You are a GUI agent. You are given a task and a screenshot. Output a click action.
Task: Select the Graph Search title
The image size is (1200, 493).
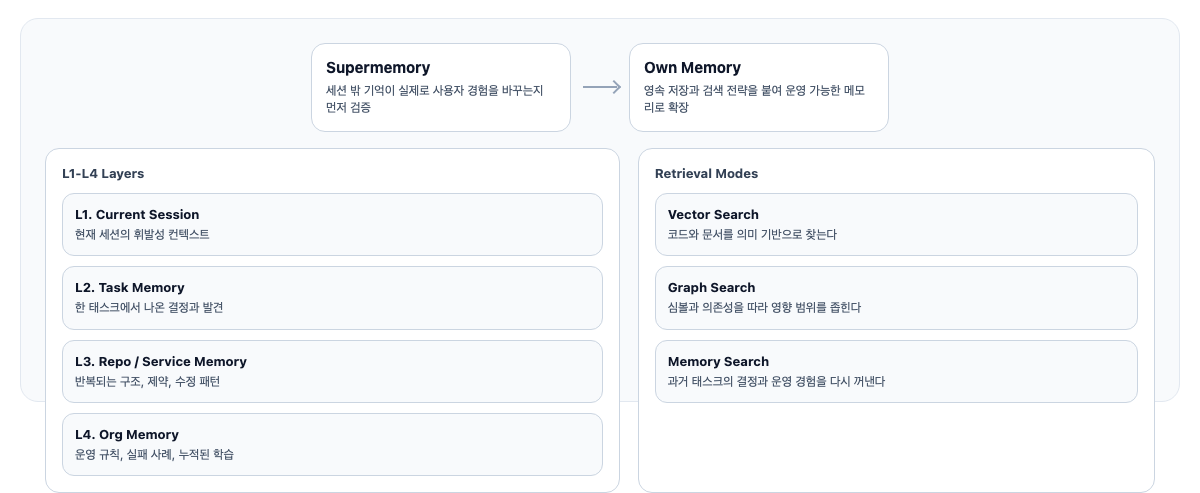click(711, 287)
